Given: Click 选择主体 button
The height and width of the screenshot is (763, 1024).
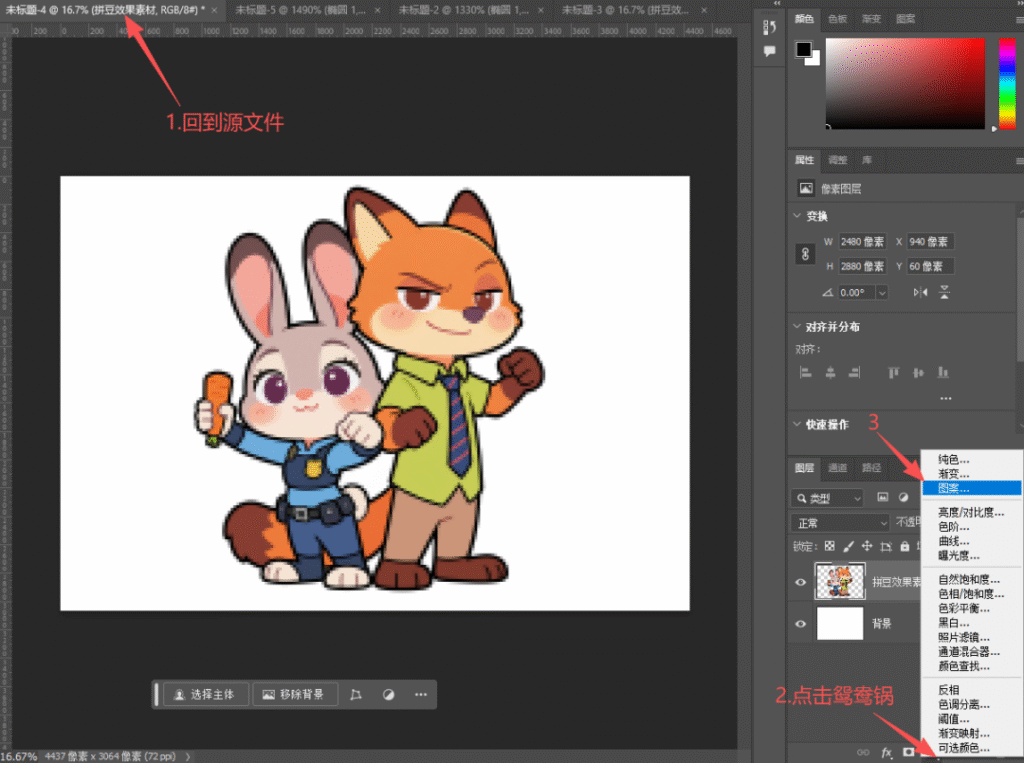Looking at the screenshot, I should 205,694.
